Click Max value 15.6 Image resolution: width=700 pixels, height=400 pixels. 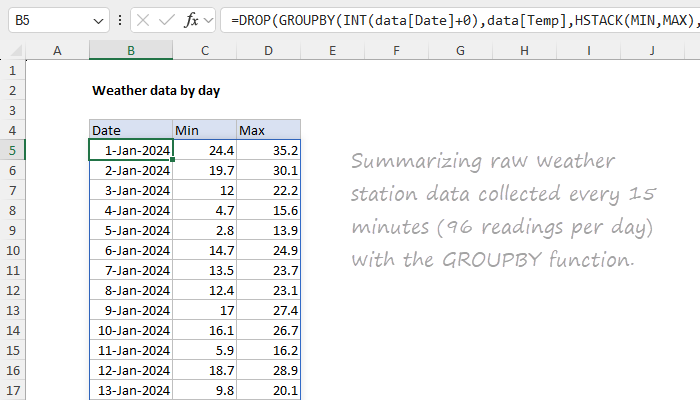(268, 210)
